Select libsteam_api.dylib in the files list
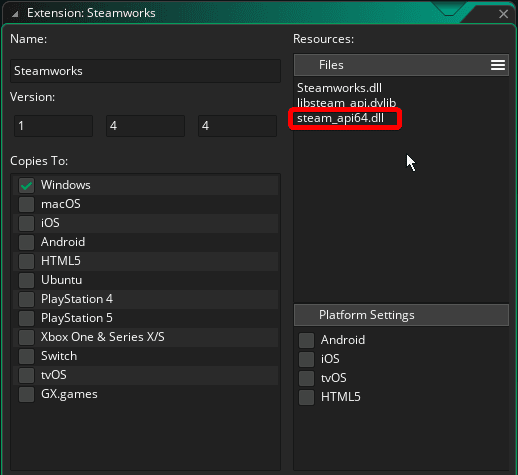 click(x=346, y=103)
